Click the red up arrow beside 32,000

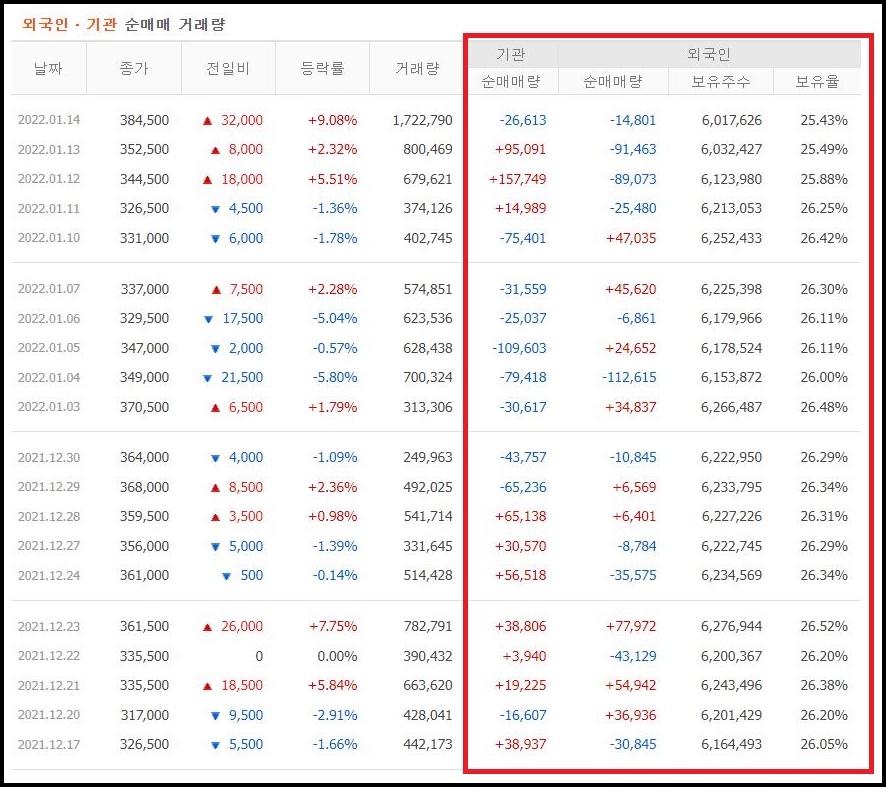click(207, 120)
